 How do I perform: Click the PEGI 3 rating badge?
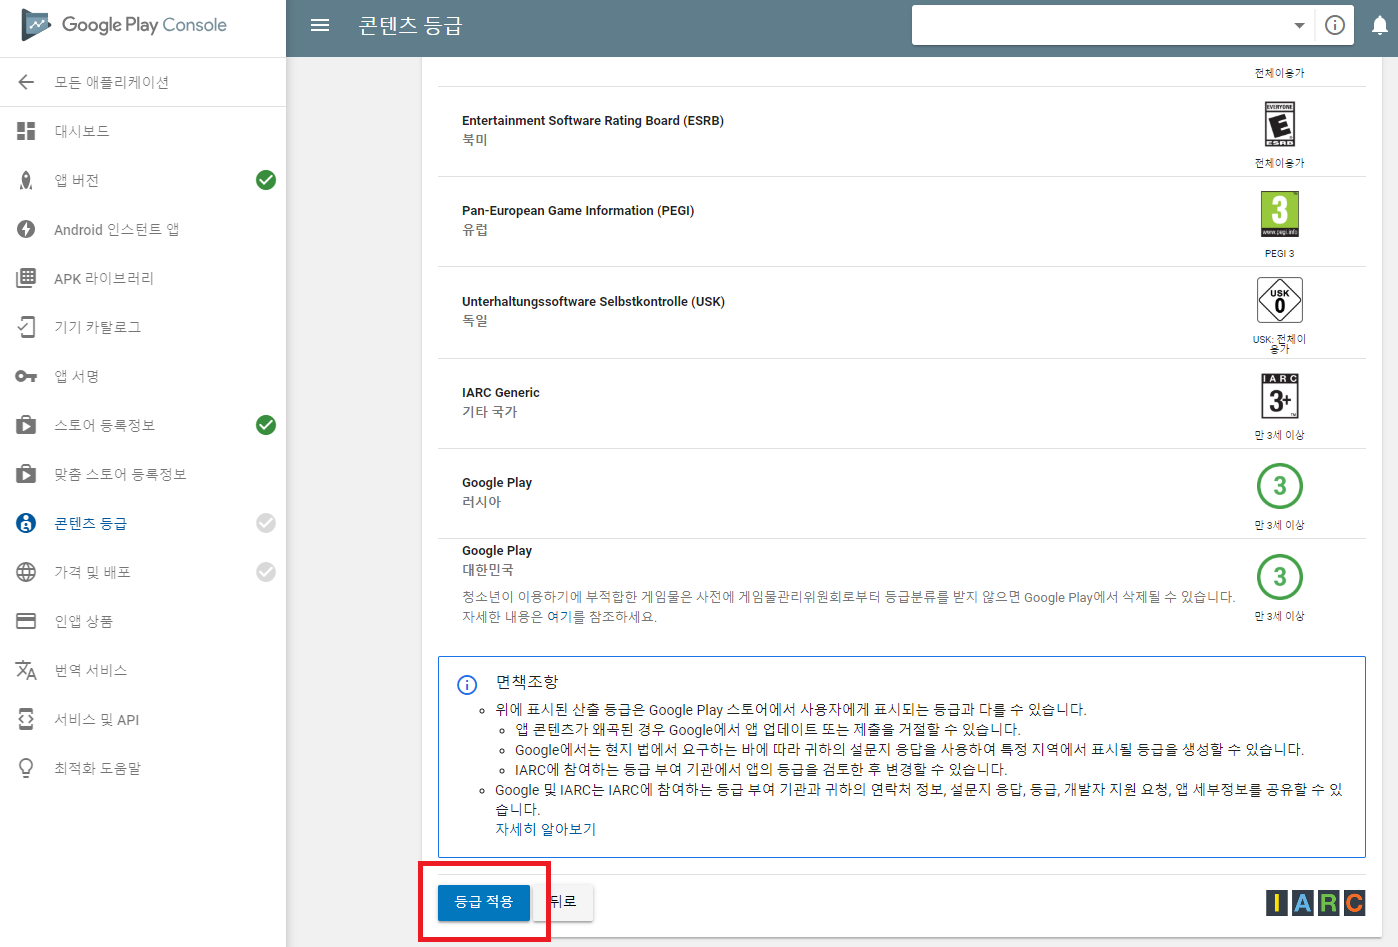(x=1279, y=214)
